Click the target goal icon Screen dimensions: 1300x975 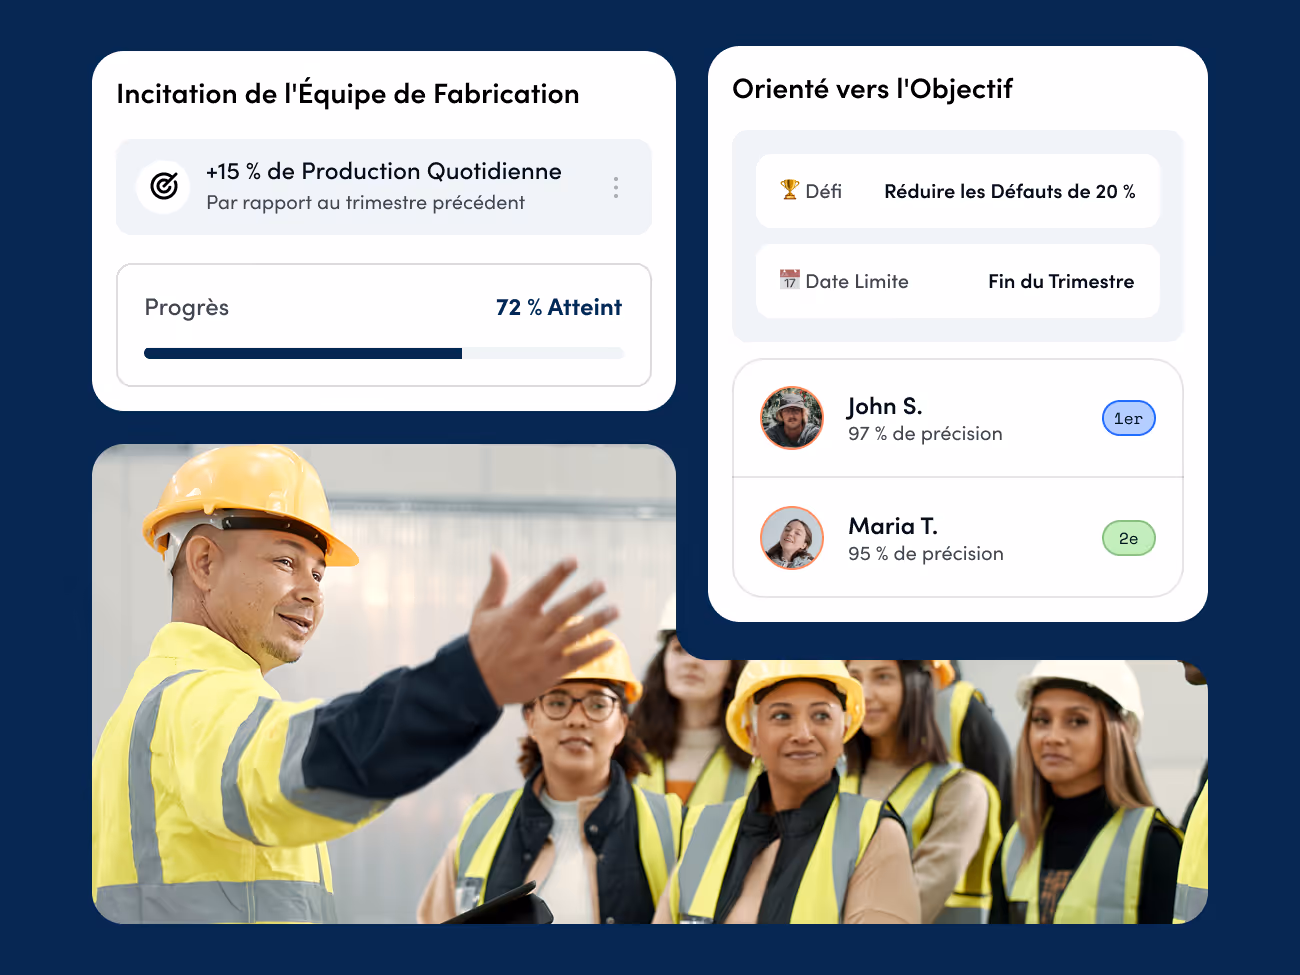click(164, 186)
